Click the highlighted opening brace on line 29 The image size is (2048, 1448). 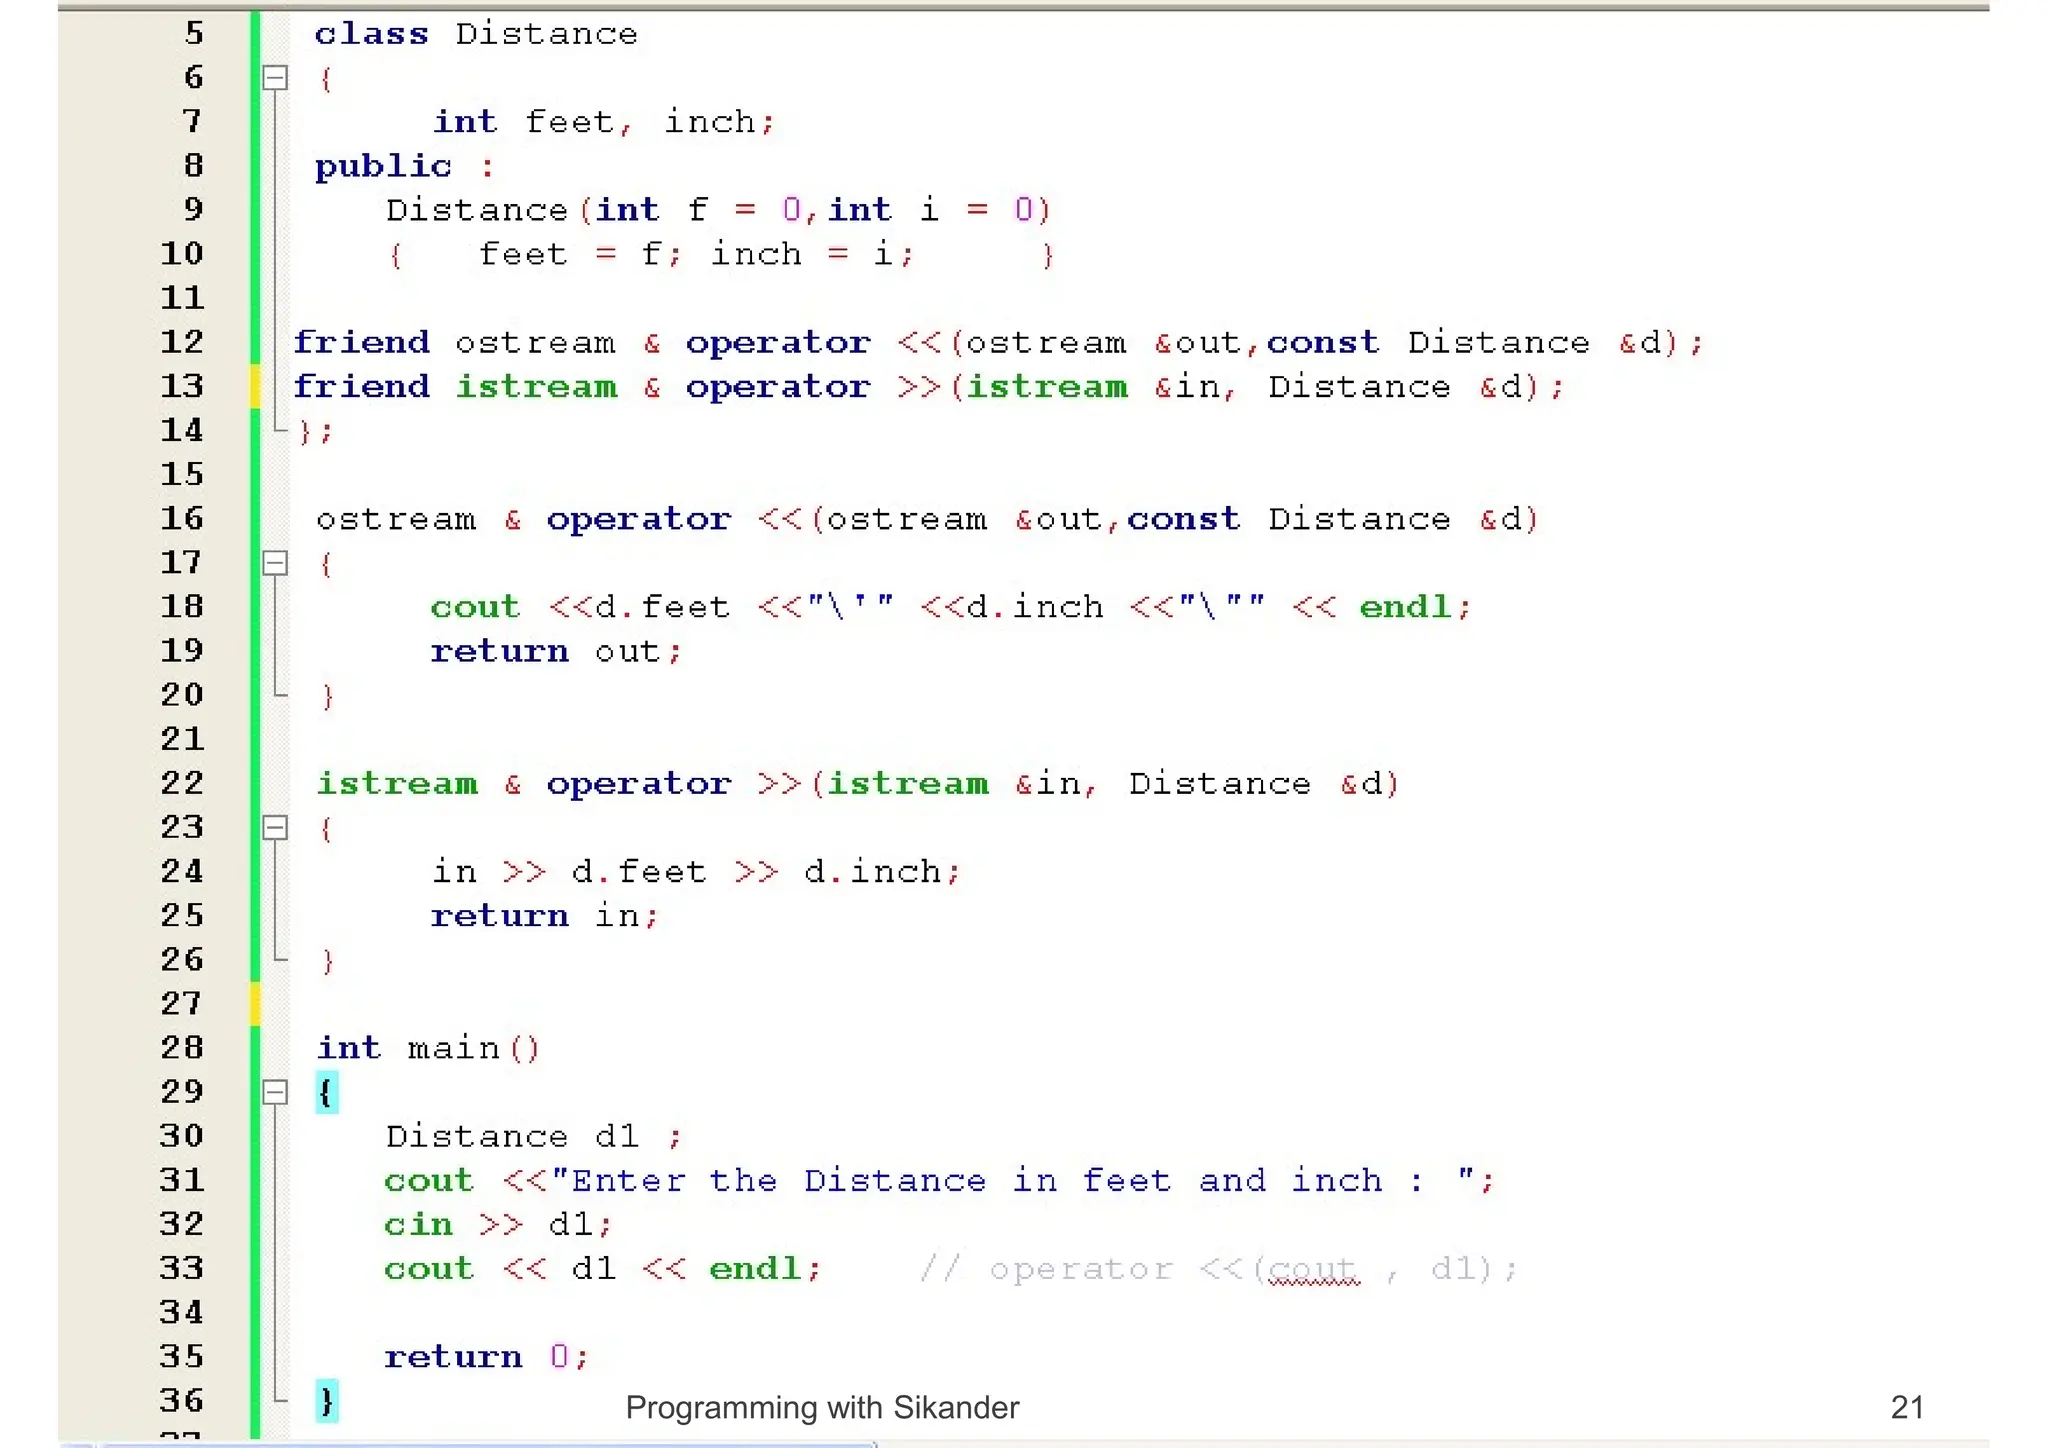[x=326, y=1093]
